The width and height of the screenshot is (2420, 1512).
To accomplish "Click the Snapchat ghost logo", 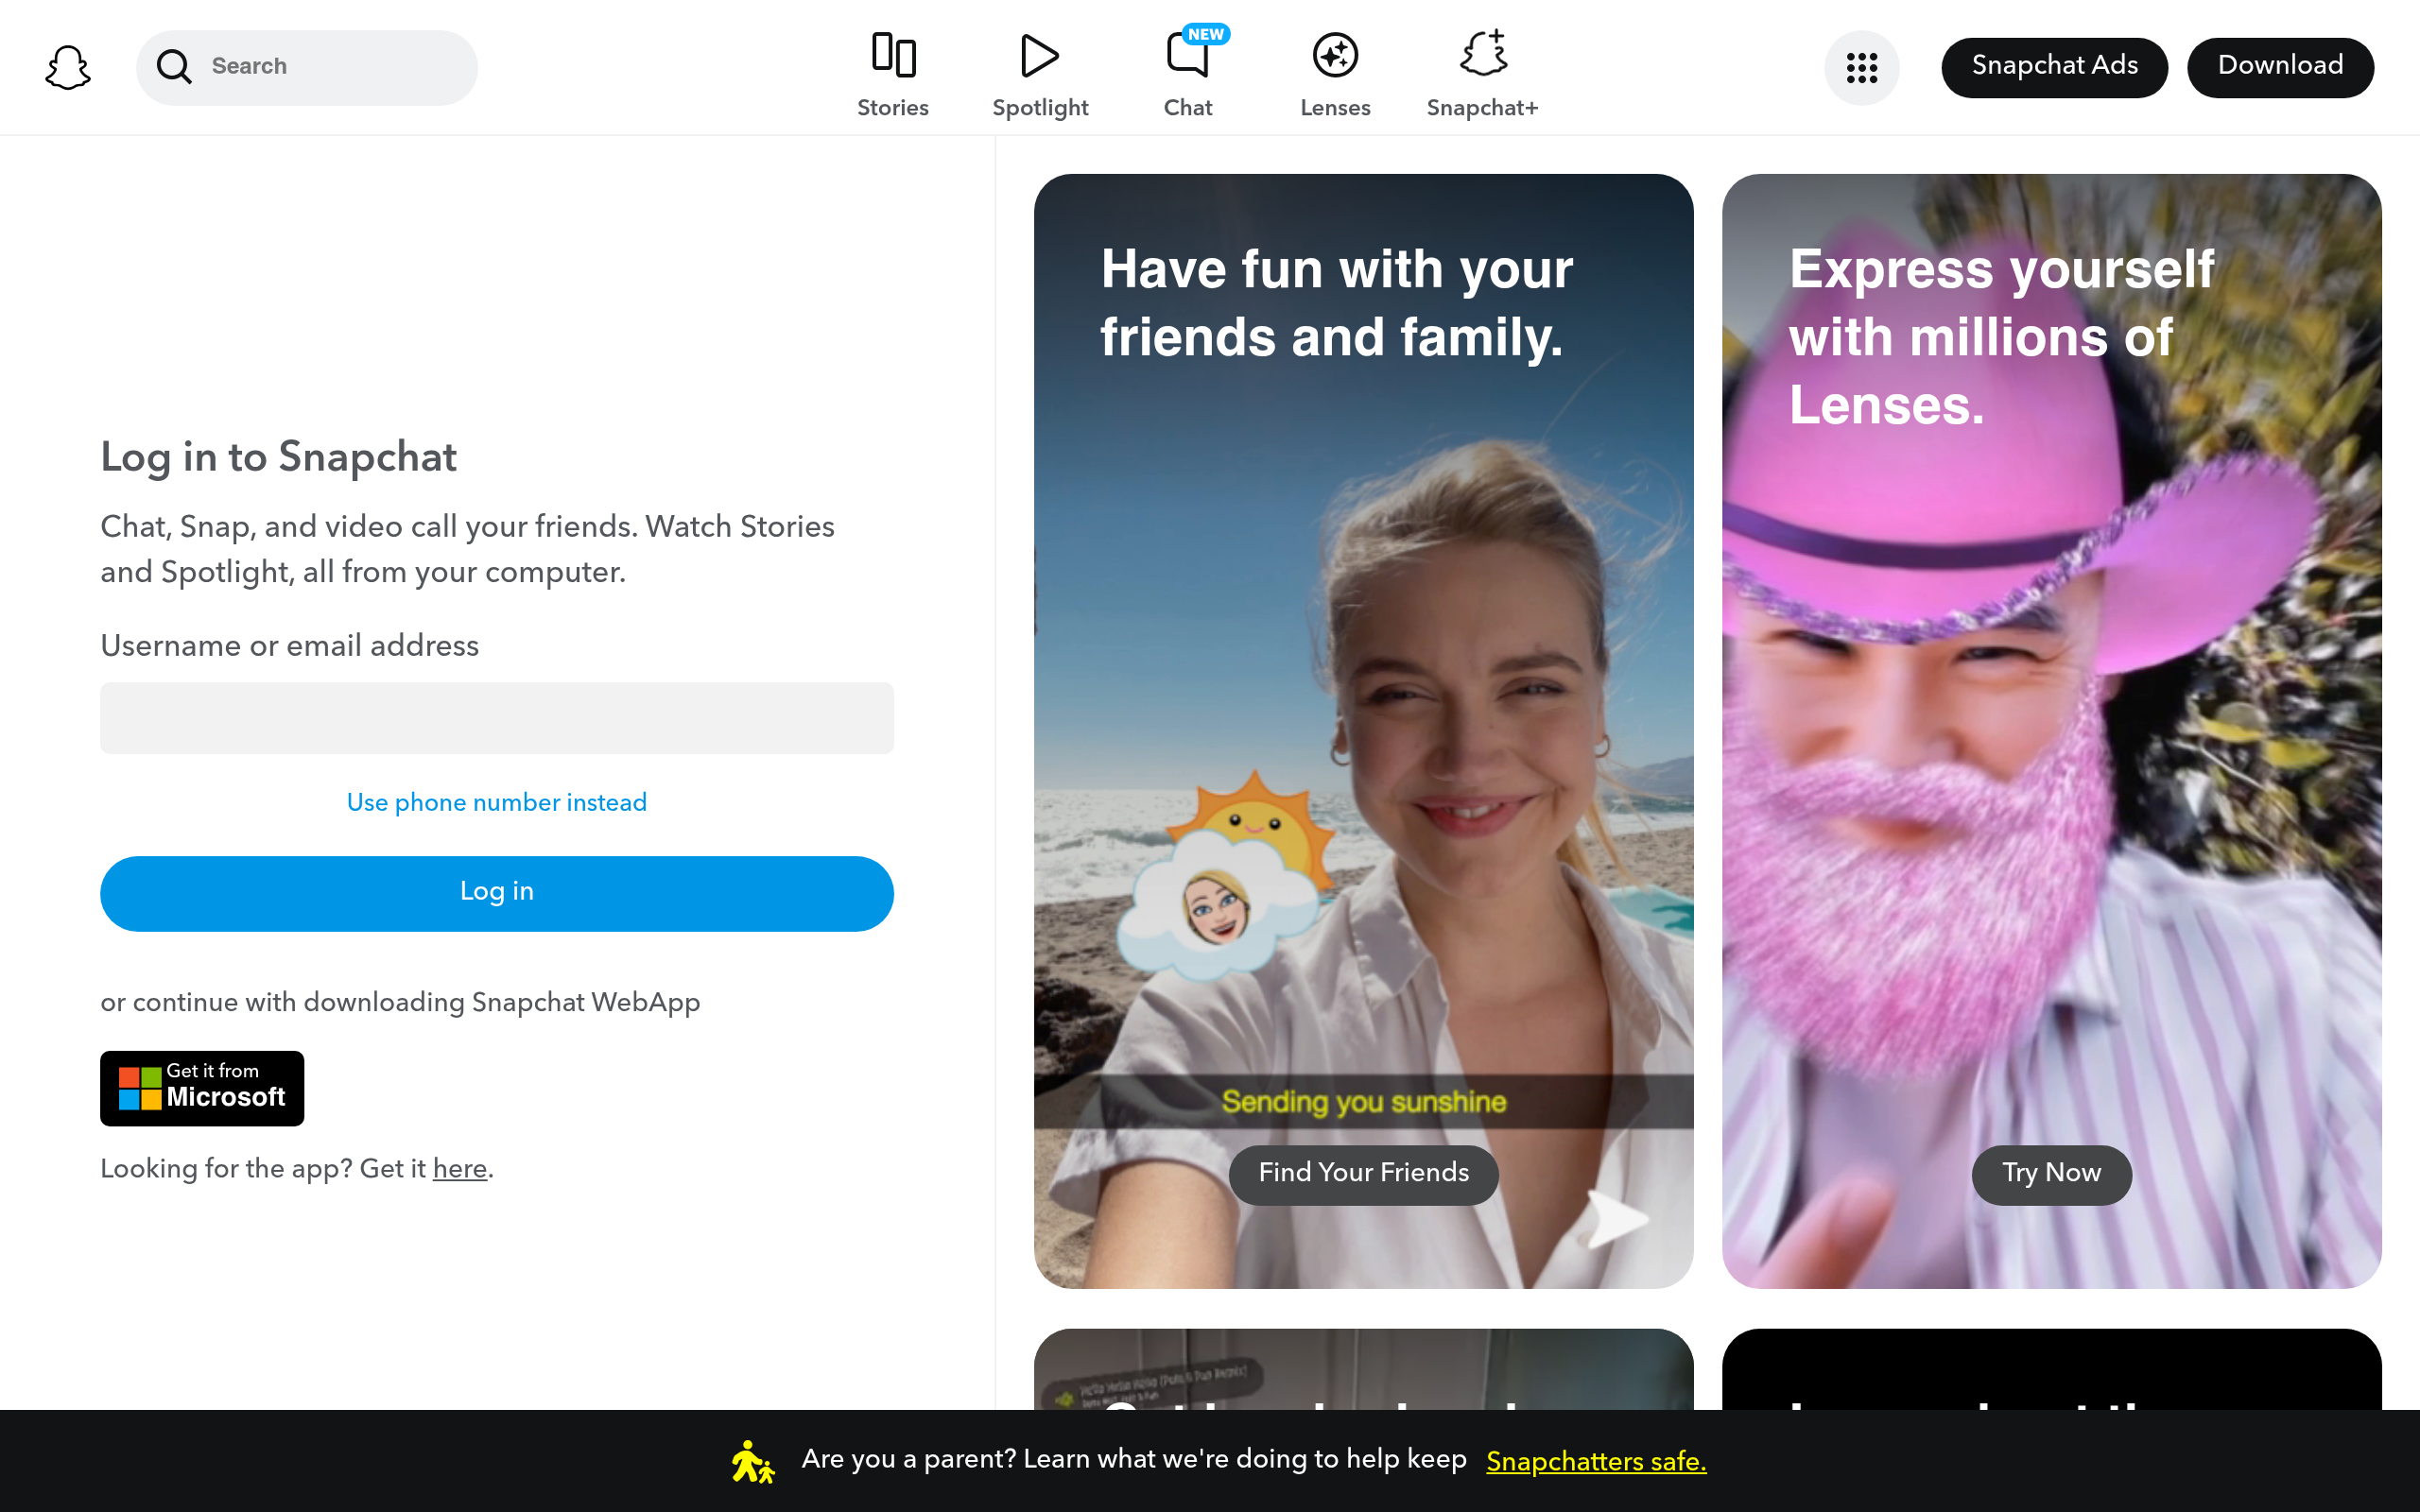I will pyautogui.click(x=68, y=67).
